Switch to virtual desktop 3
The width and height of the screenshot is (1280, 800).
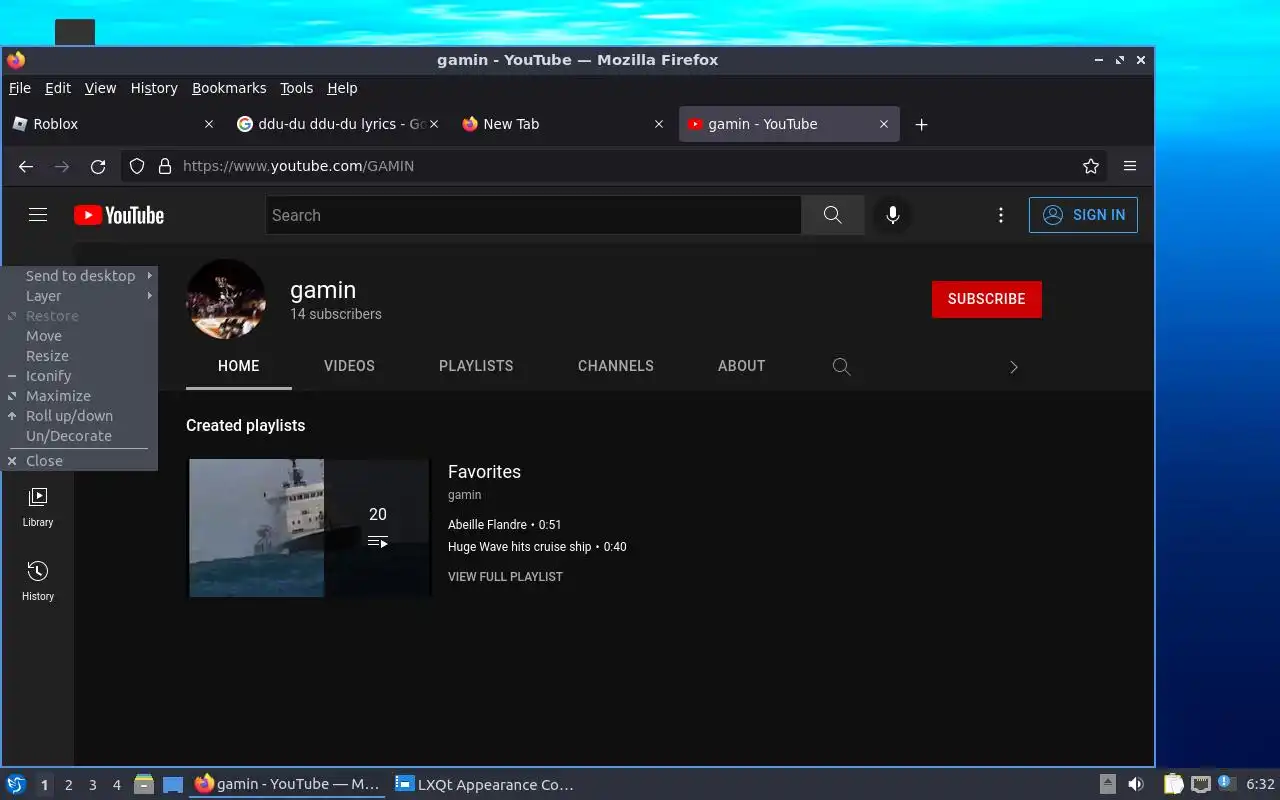pos(92,785)
